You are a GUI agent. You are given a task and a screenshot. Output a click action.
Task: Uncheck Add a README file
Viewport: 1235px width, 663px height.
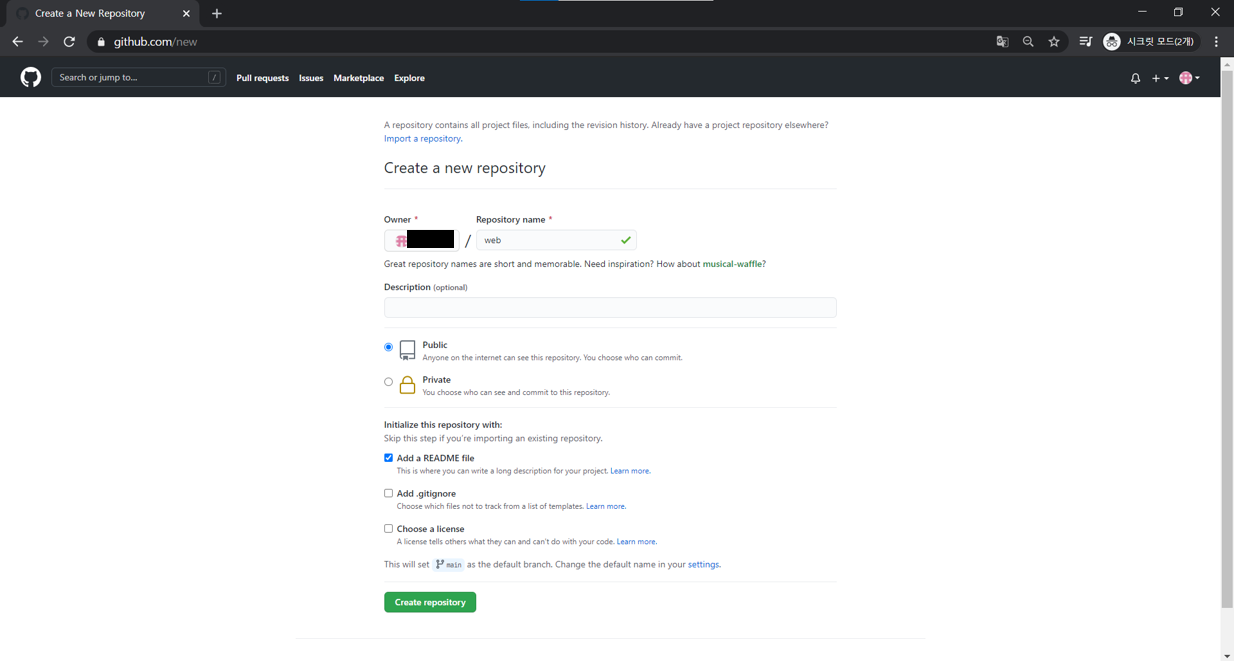point(389,458)
